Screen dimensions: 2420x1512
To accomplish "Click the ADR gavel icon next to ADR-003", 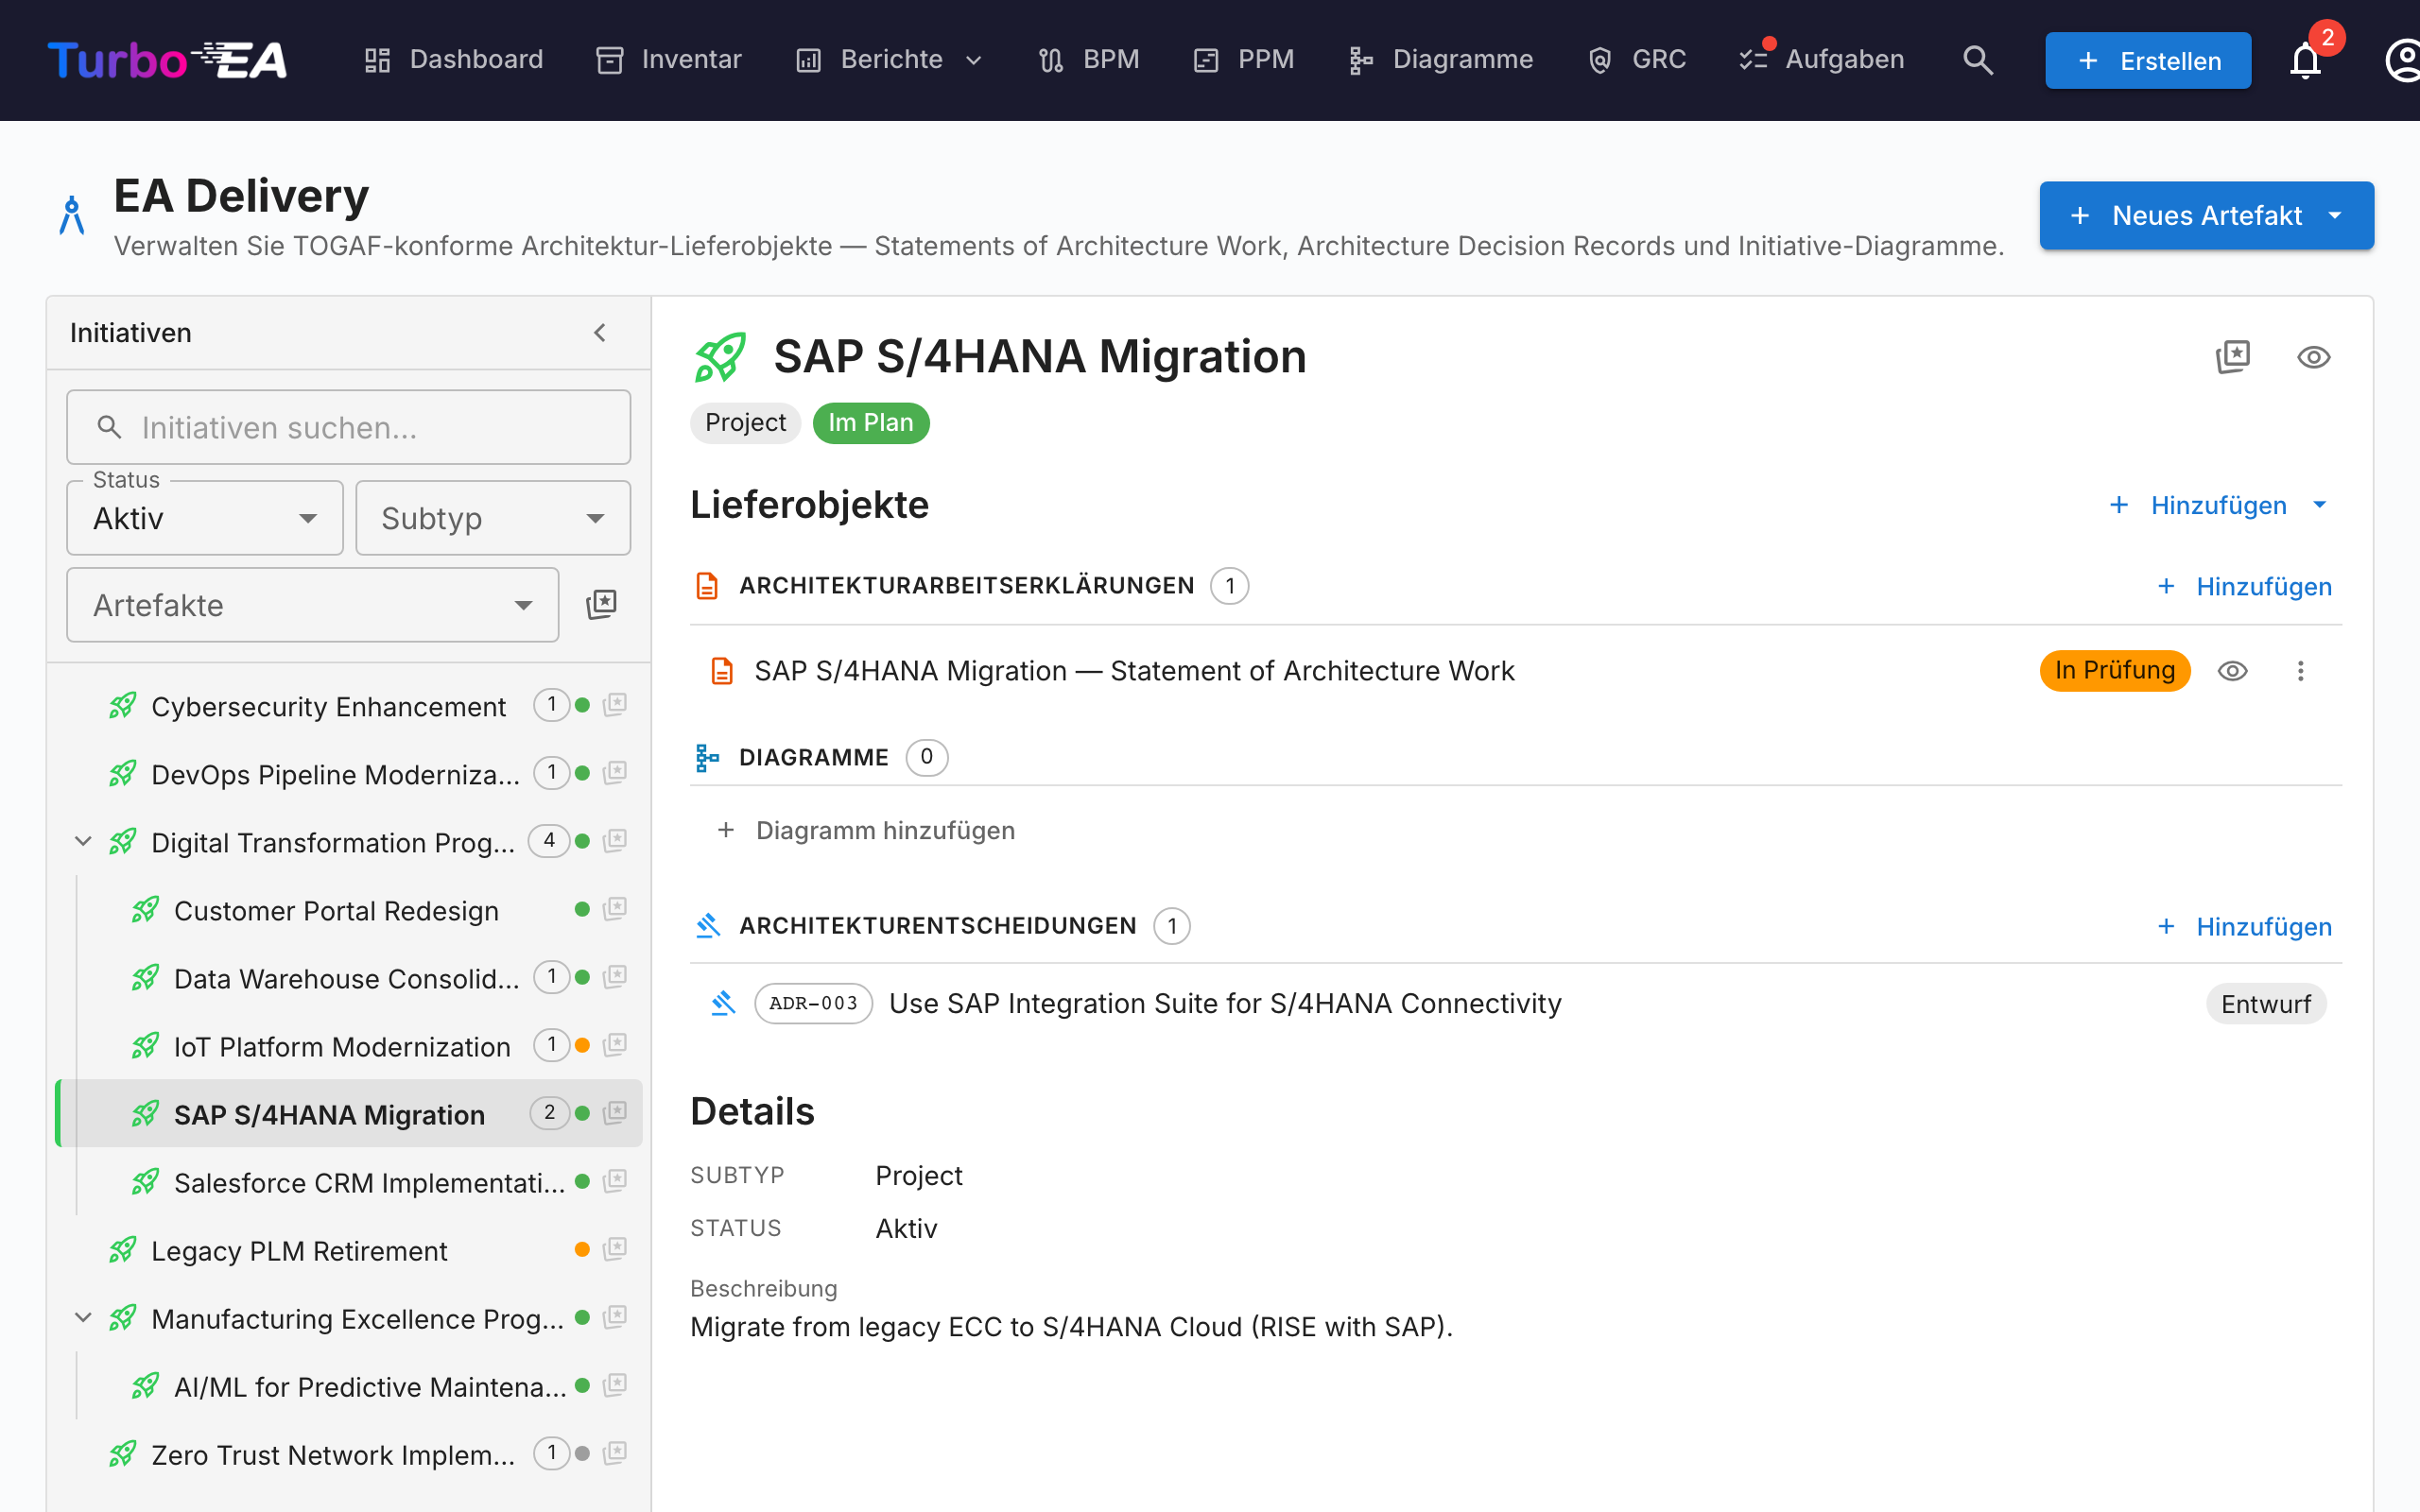I will 723,1003.
